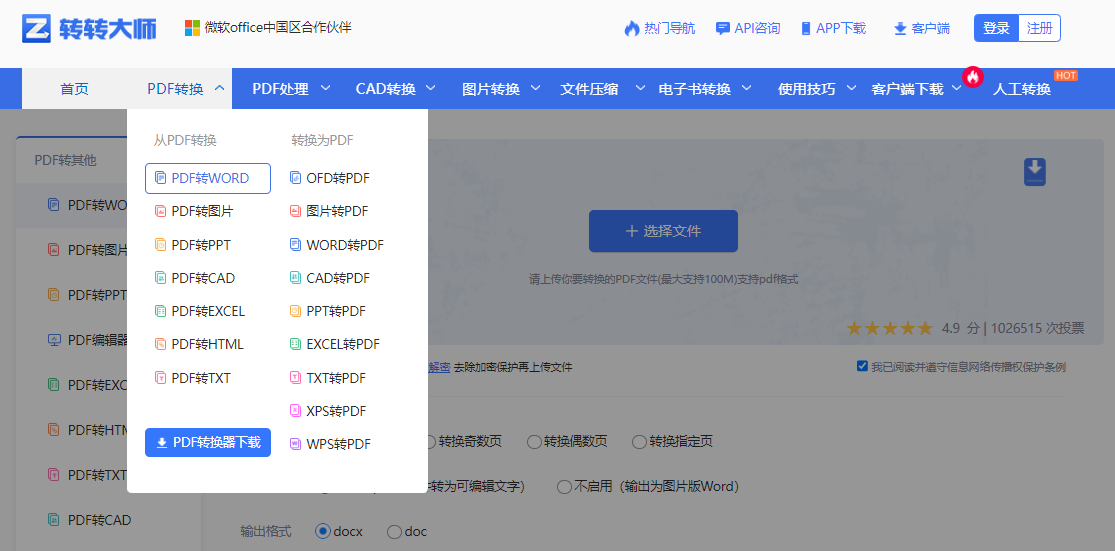Expand the 客户端下载 dropdown arrow
The height and width of the screenshot is (551, 1115).
coord(957,88)
